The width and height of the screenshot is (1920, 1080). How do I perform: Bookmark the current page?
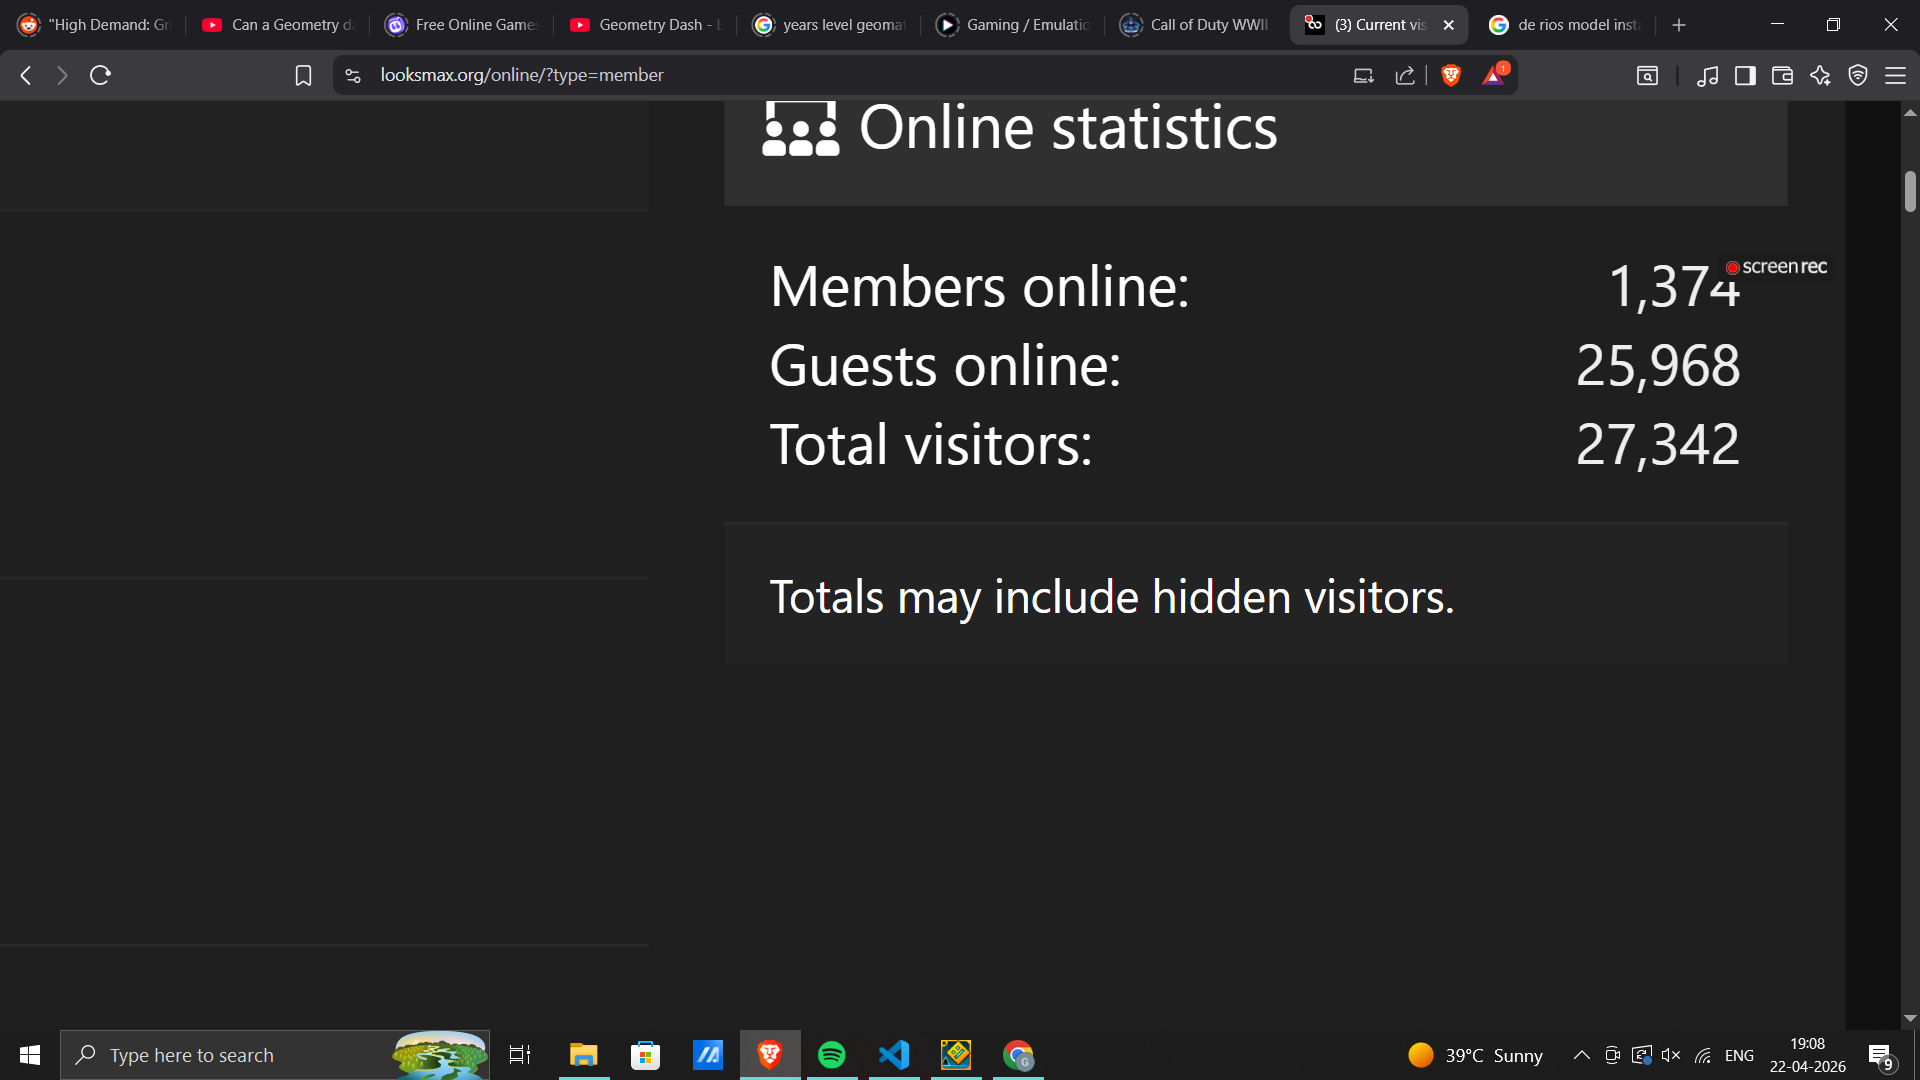point(303,75)
